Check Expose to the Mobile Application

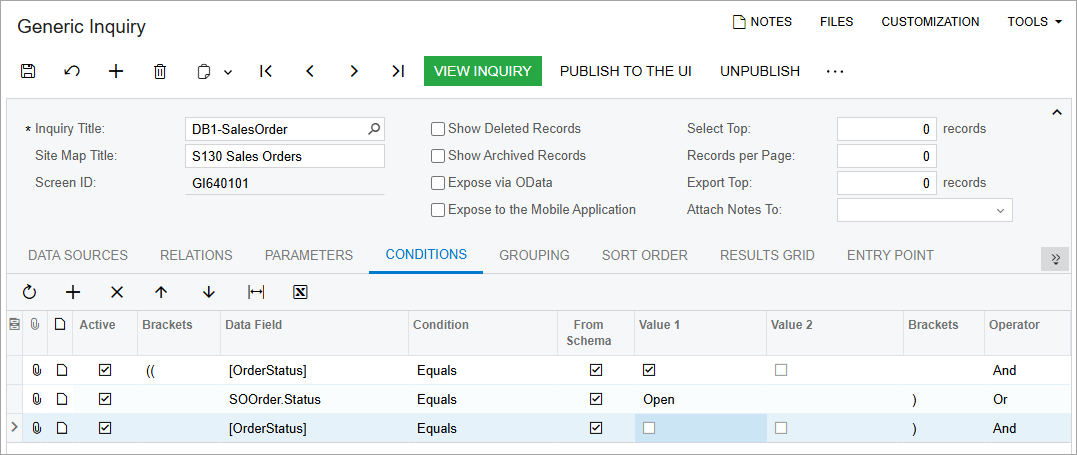[438, 210]
